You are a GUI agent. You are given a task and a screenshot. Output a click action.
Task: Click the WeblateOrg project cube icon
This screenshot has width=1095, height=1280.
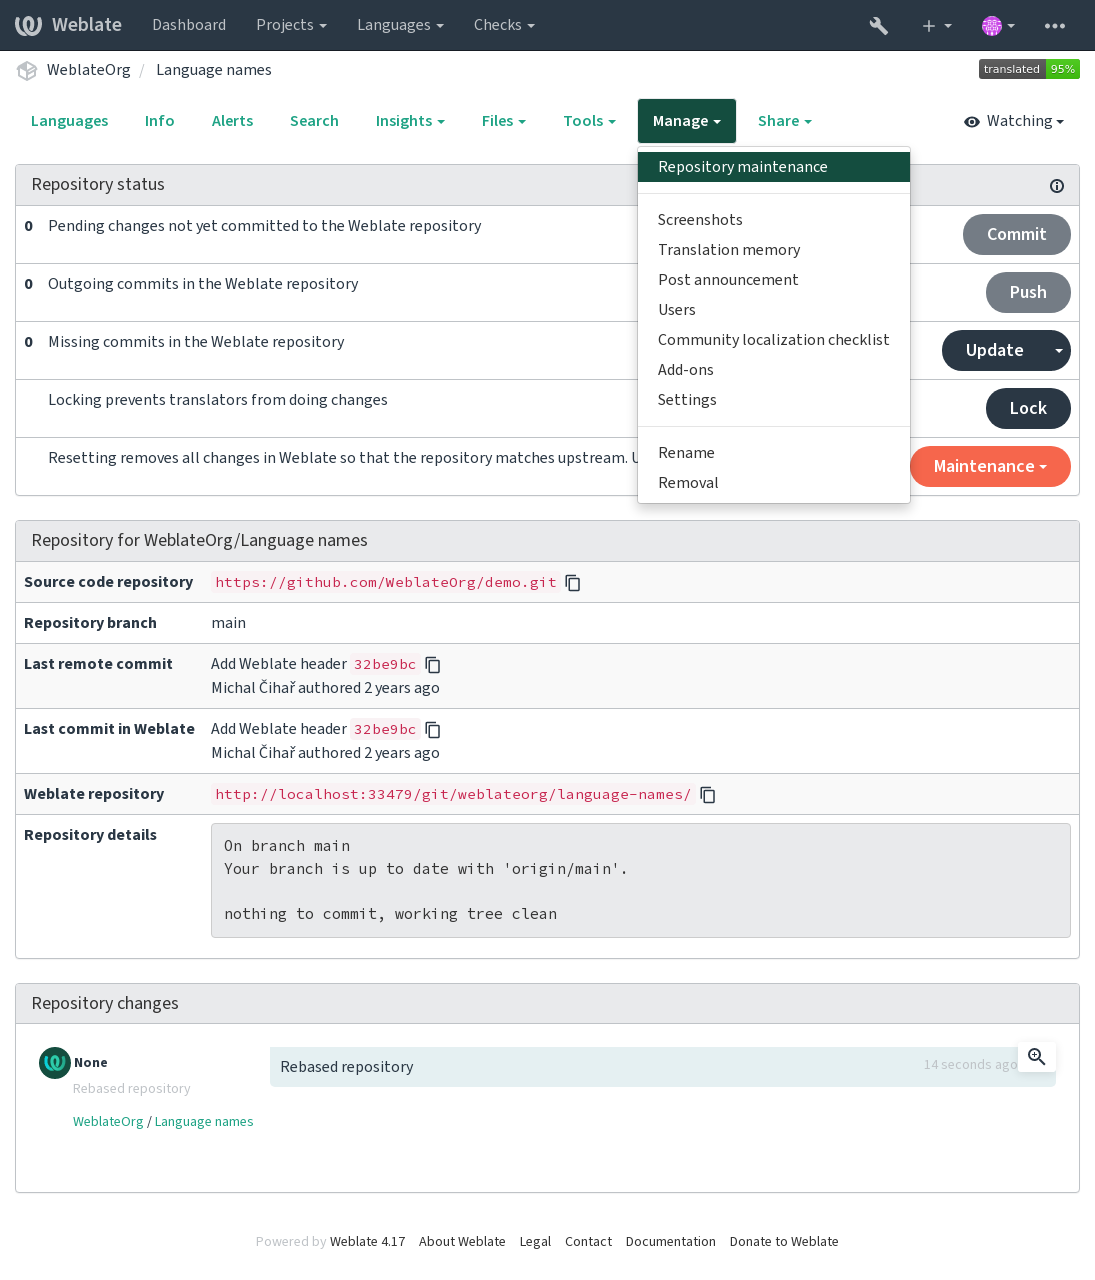pos(27,70)
